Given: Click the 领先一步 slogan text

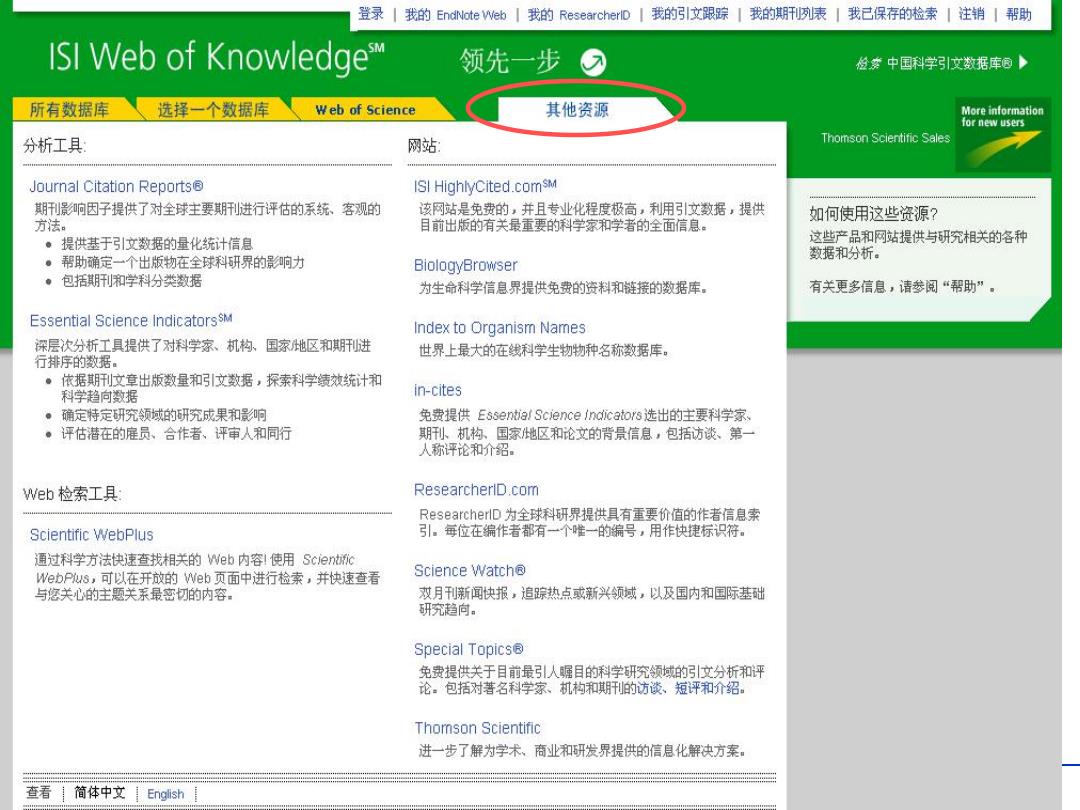Looking at the screenshot, I should pos(510,61).
